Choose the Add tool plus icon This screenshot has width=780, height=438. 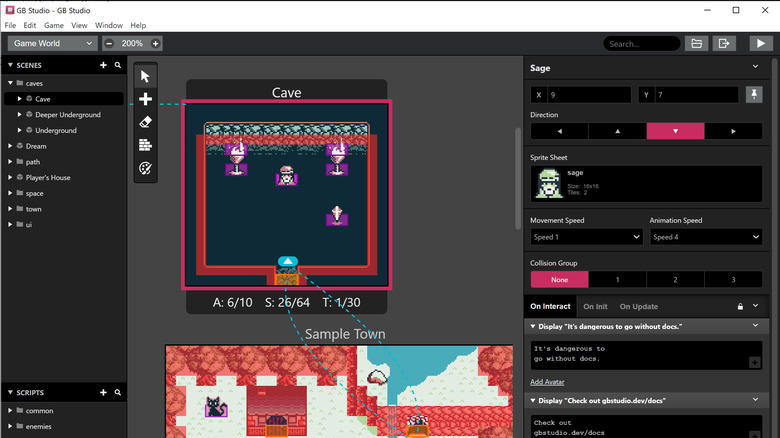point(145,100)
